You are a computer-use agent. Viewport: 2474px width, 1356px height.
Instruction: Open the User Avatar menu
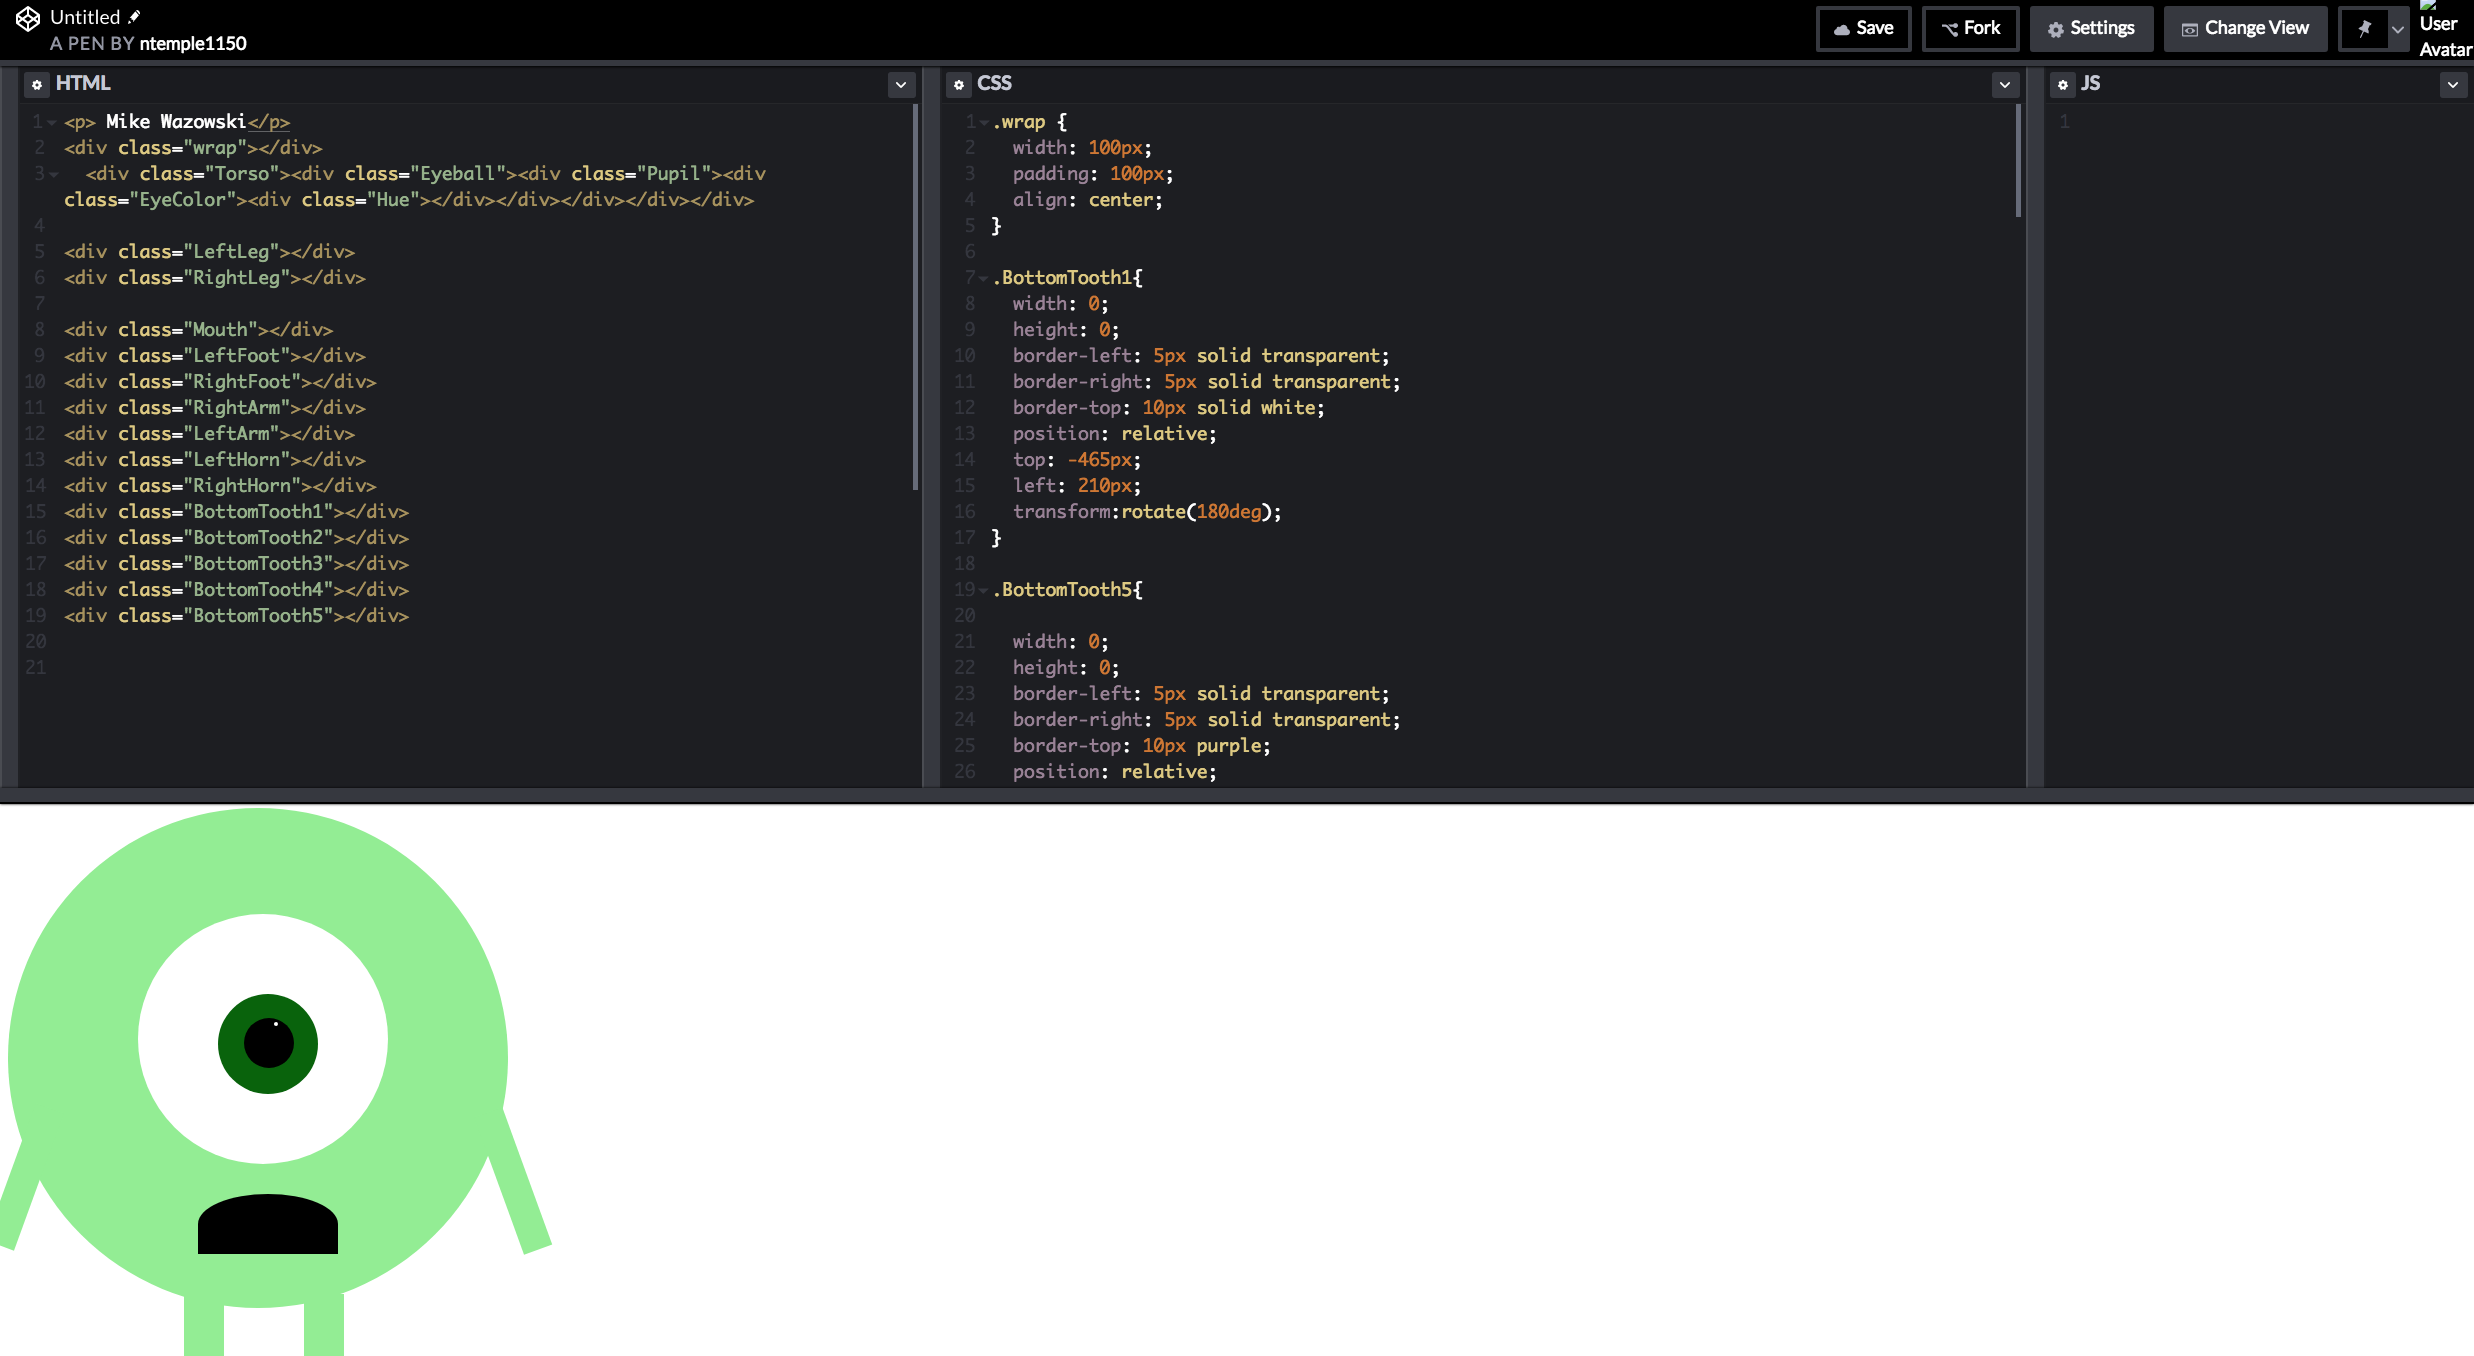click(x=2444, y=30)
